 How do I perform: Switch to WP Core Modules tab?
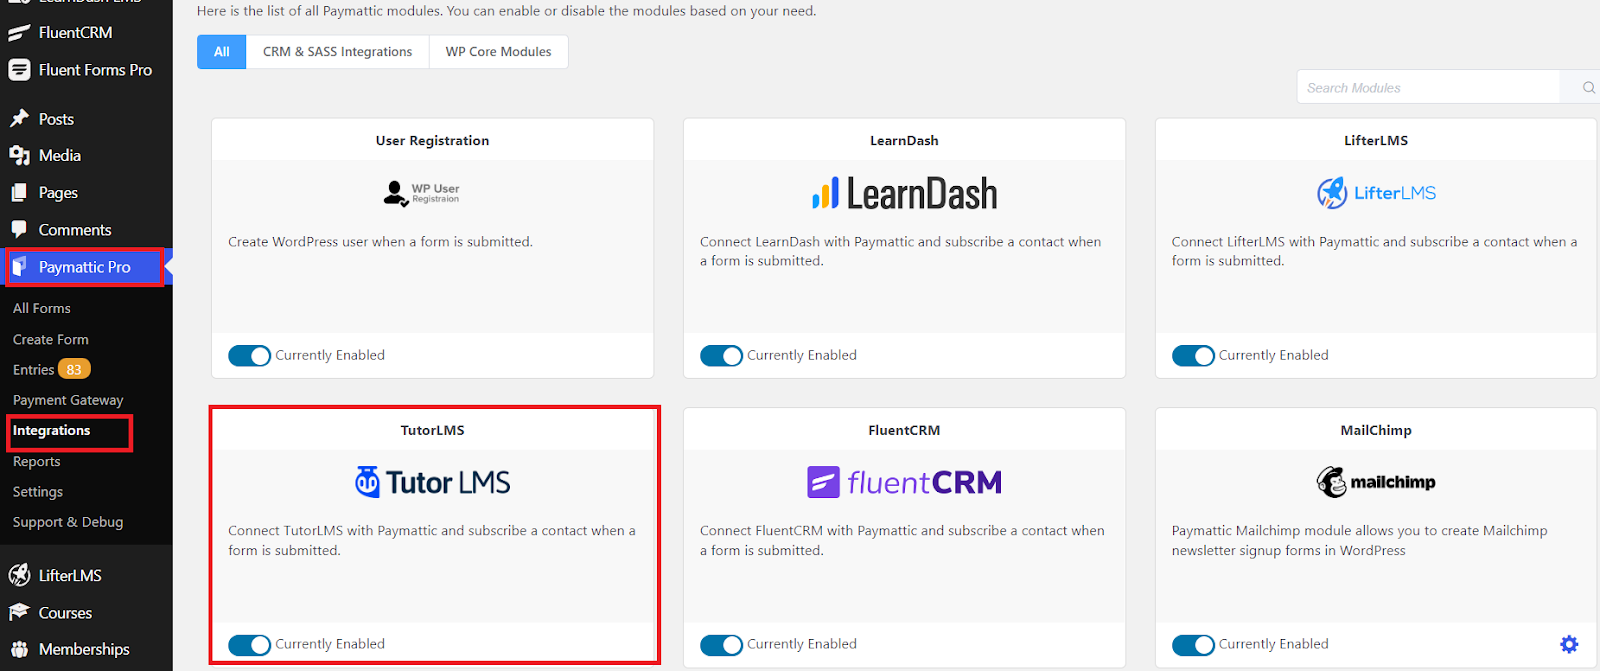[499, 52]
